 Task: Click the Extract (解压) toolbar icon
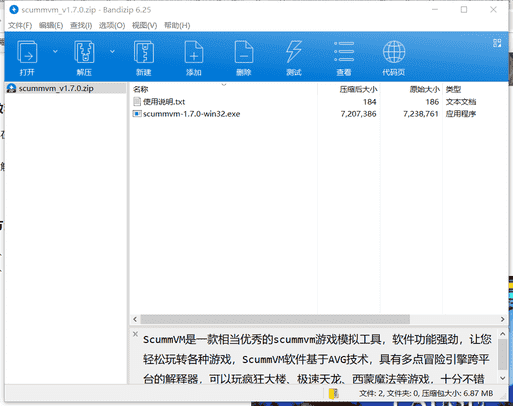(84, 52)
